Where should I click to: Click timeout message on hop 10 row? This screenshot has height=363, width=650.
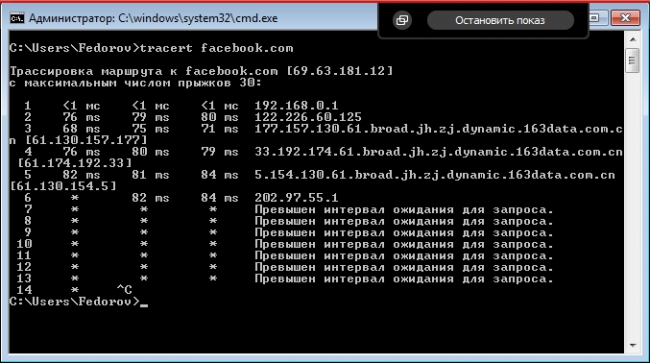tap(404, 244)
